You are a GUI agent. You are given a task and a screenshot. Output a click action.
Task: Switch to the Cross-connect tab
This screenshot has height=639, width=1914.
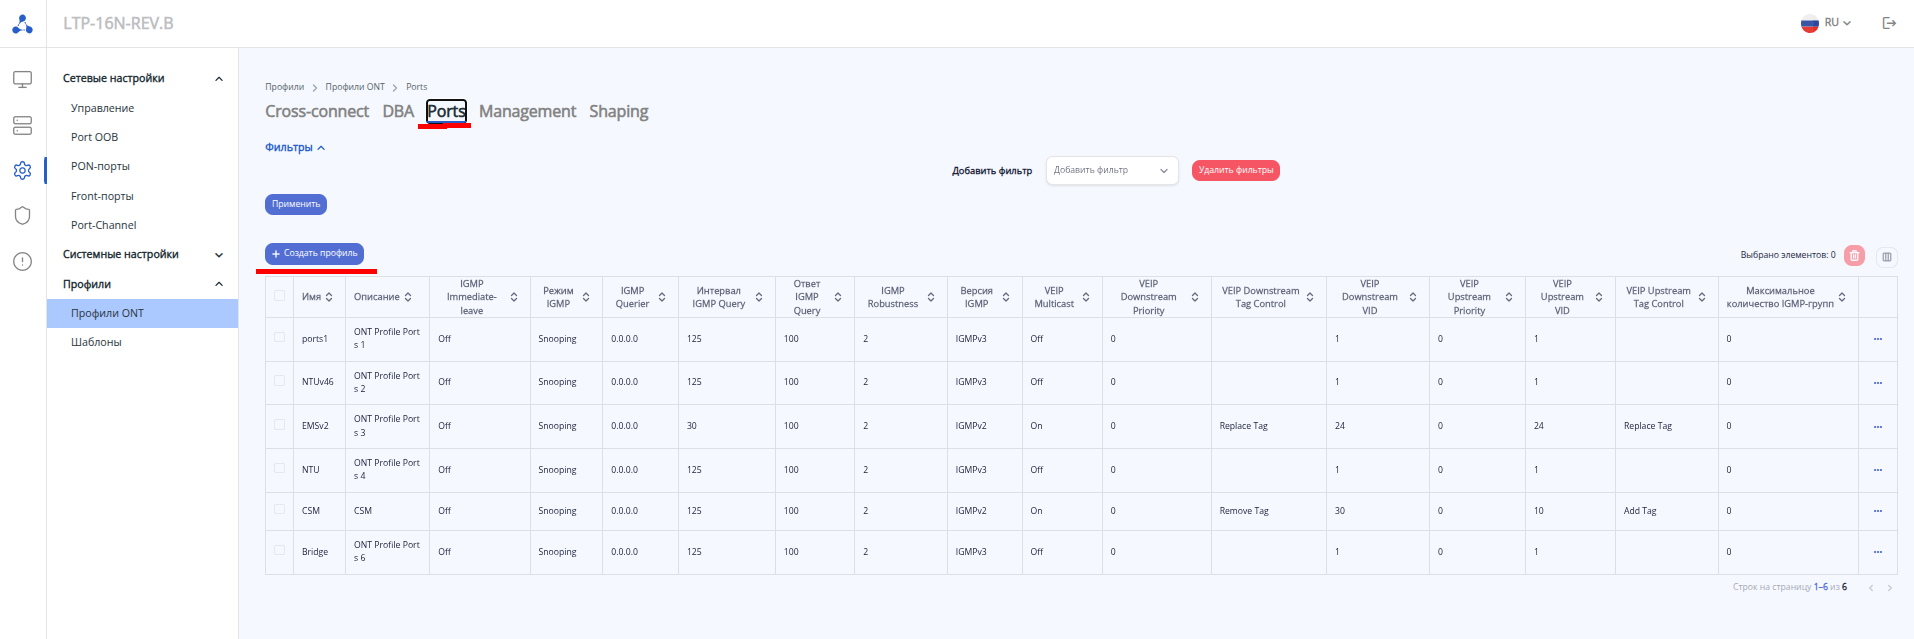point(316,112)
